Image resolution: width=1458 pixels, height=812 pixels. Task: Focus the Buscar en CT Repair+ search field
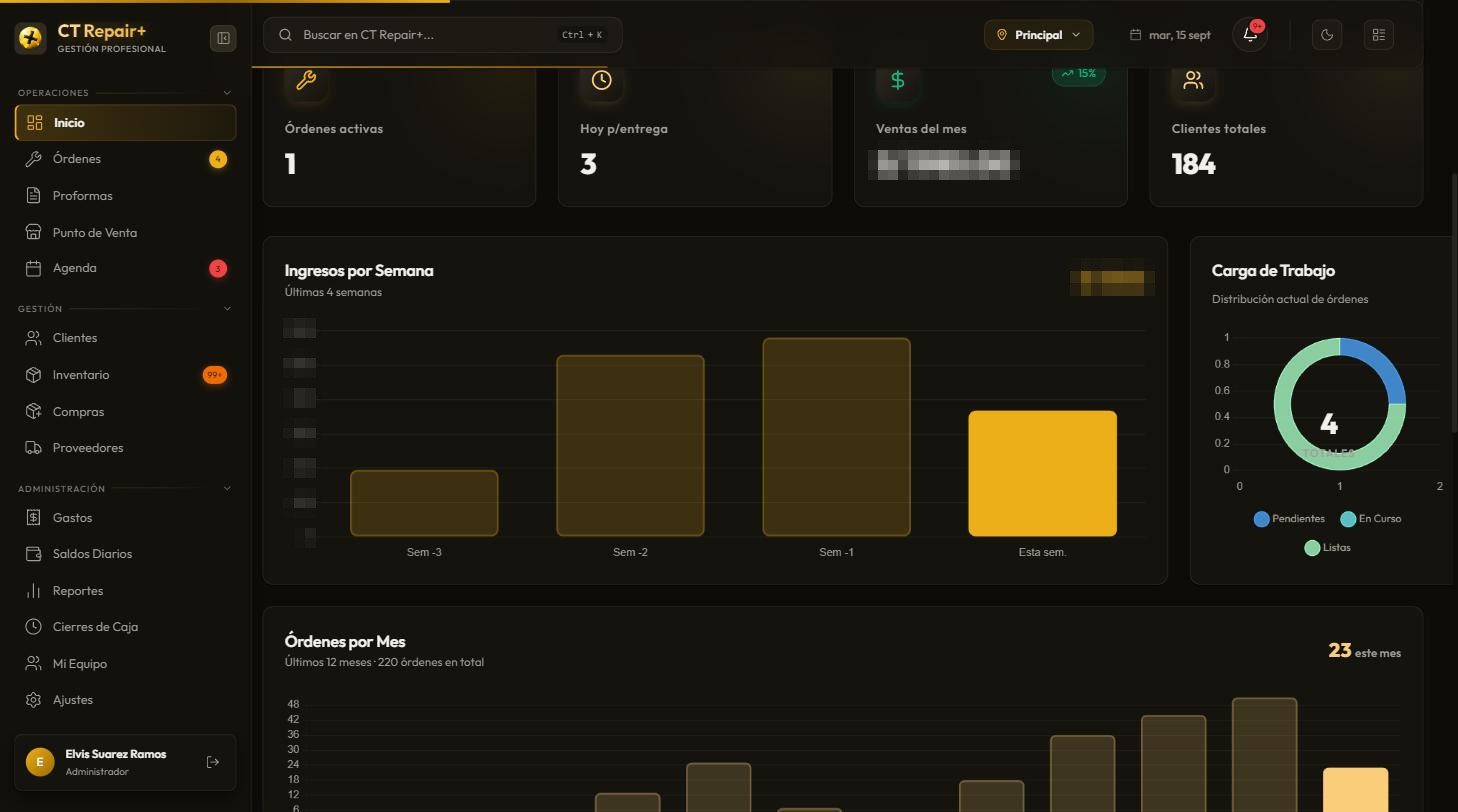pos(442,35)
